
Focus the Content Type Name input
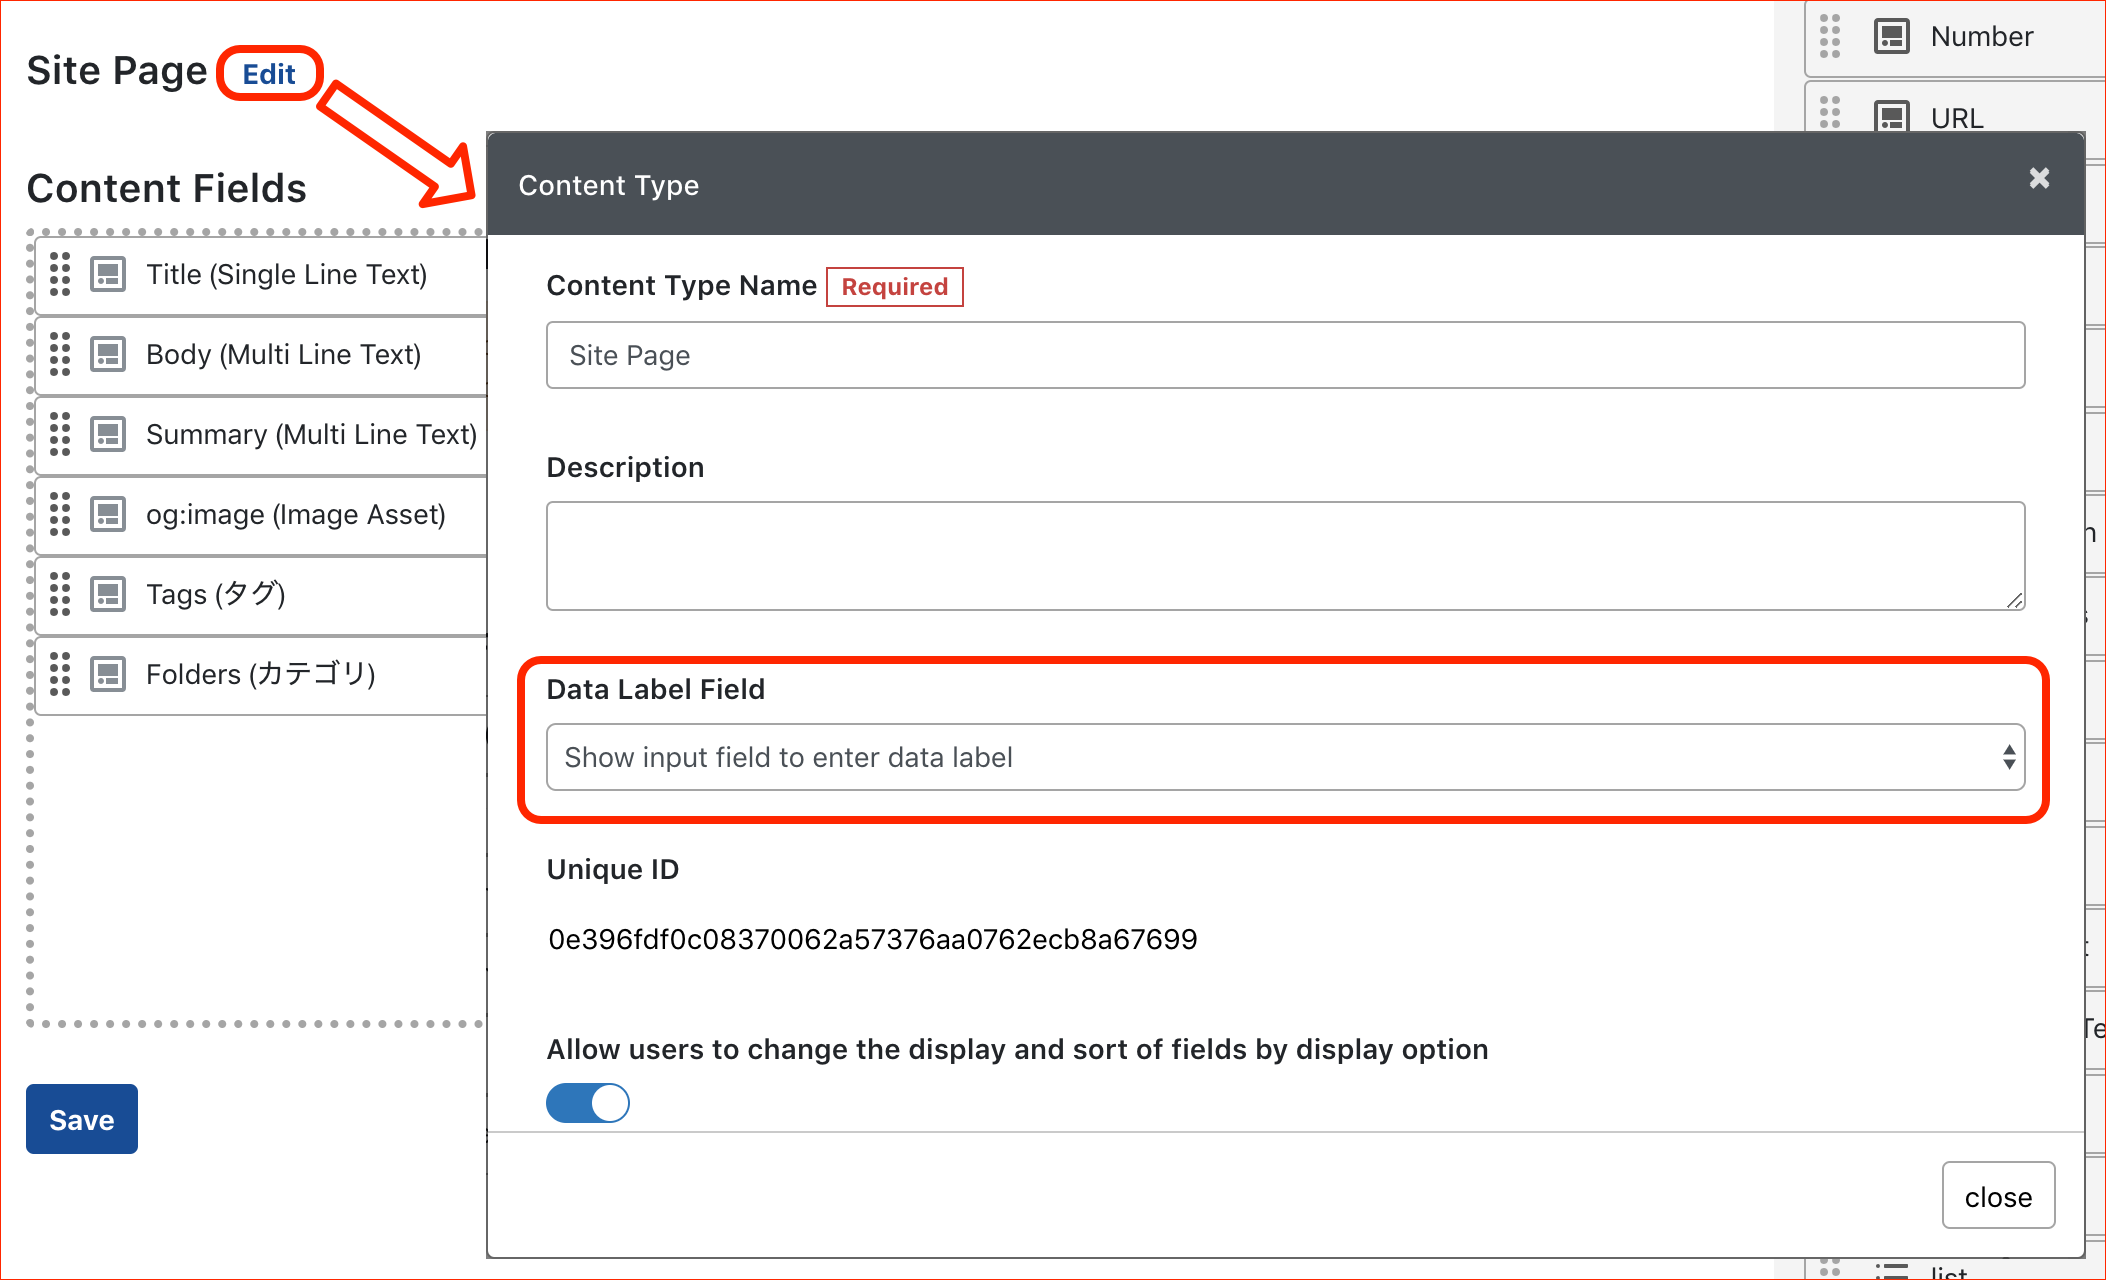point(1285,355)
